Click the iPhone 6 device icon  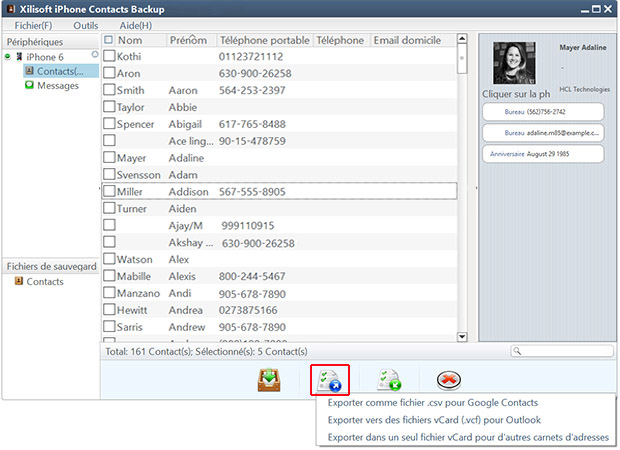click(19, 57)
